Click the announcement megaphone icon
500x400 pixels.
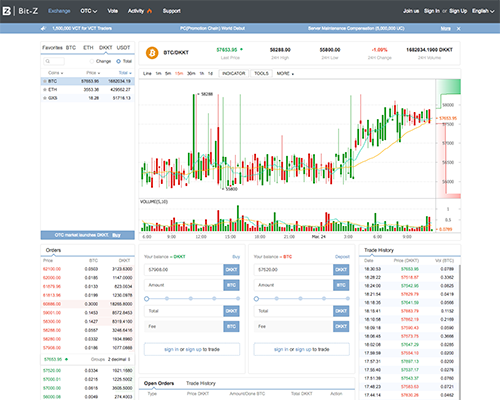pyautogui.click(x=43, y=28)
